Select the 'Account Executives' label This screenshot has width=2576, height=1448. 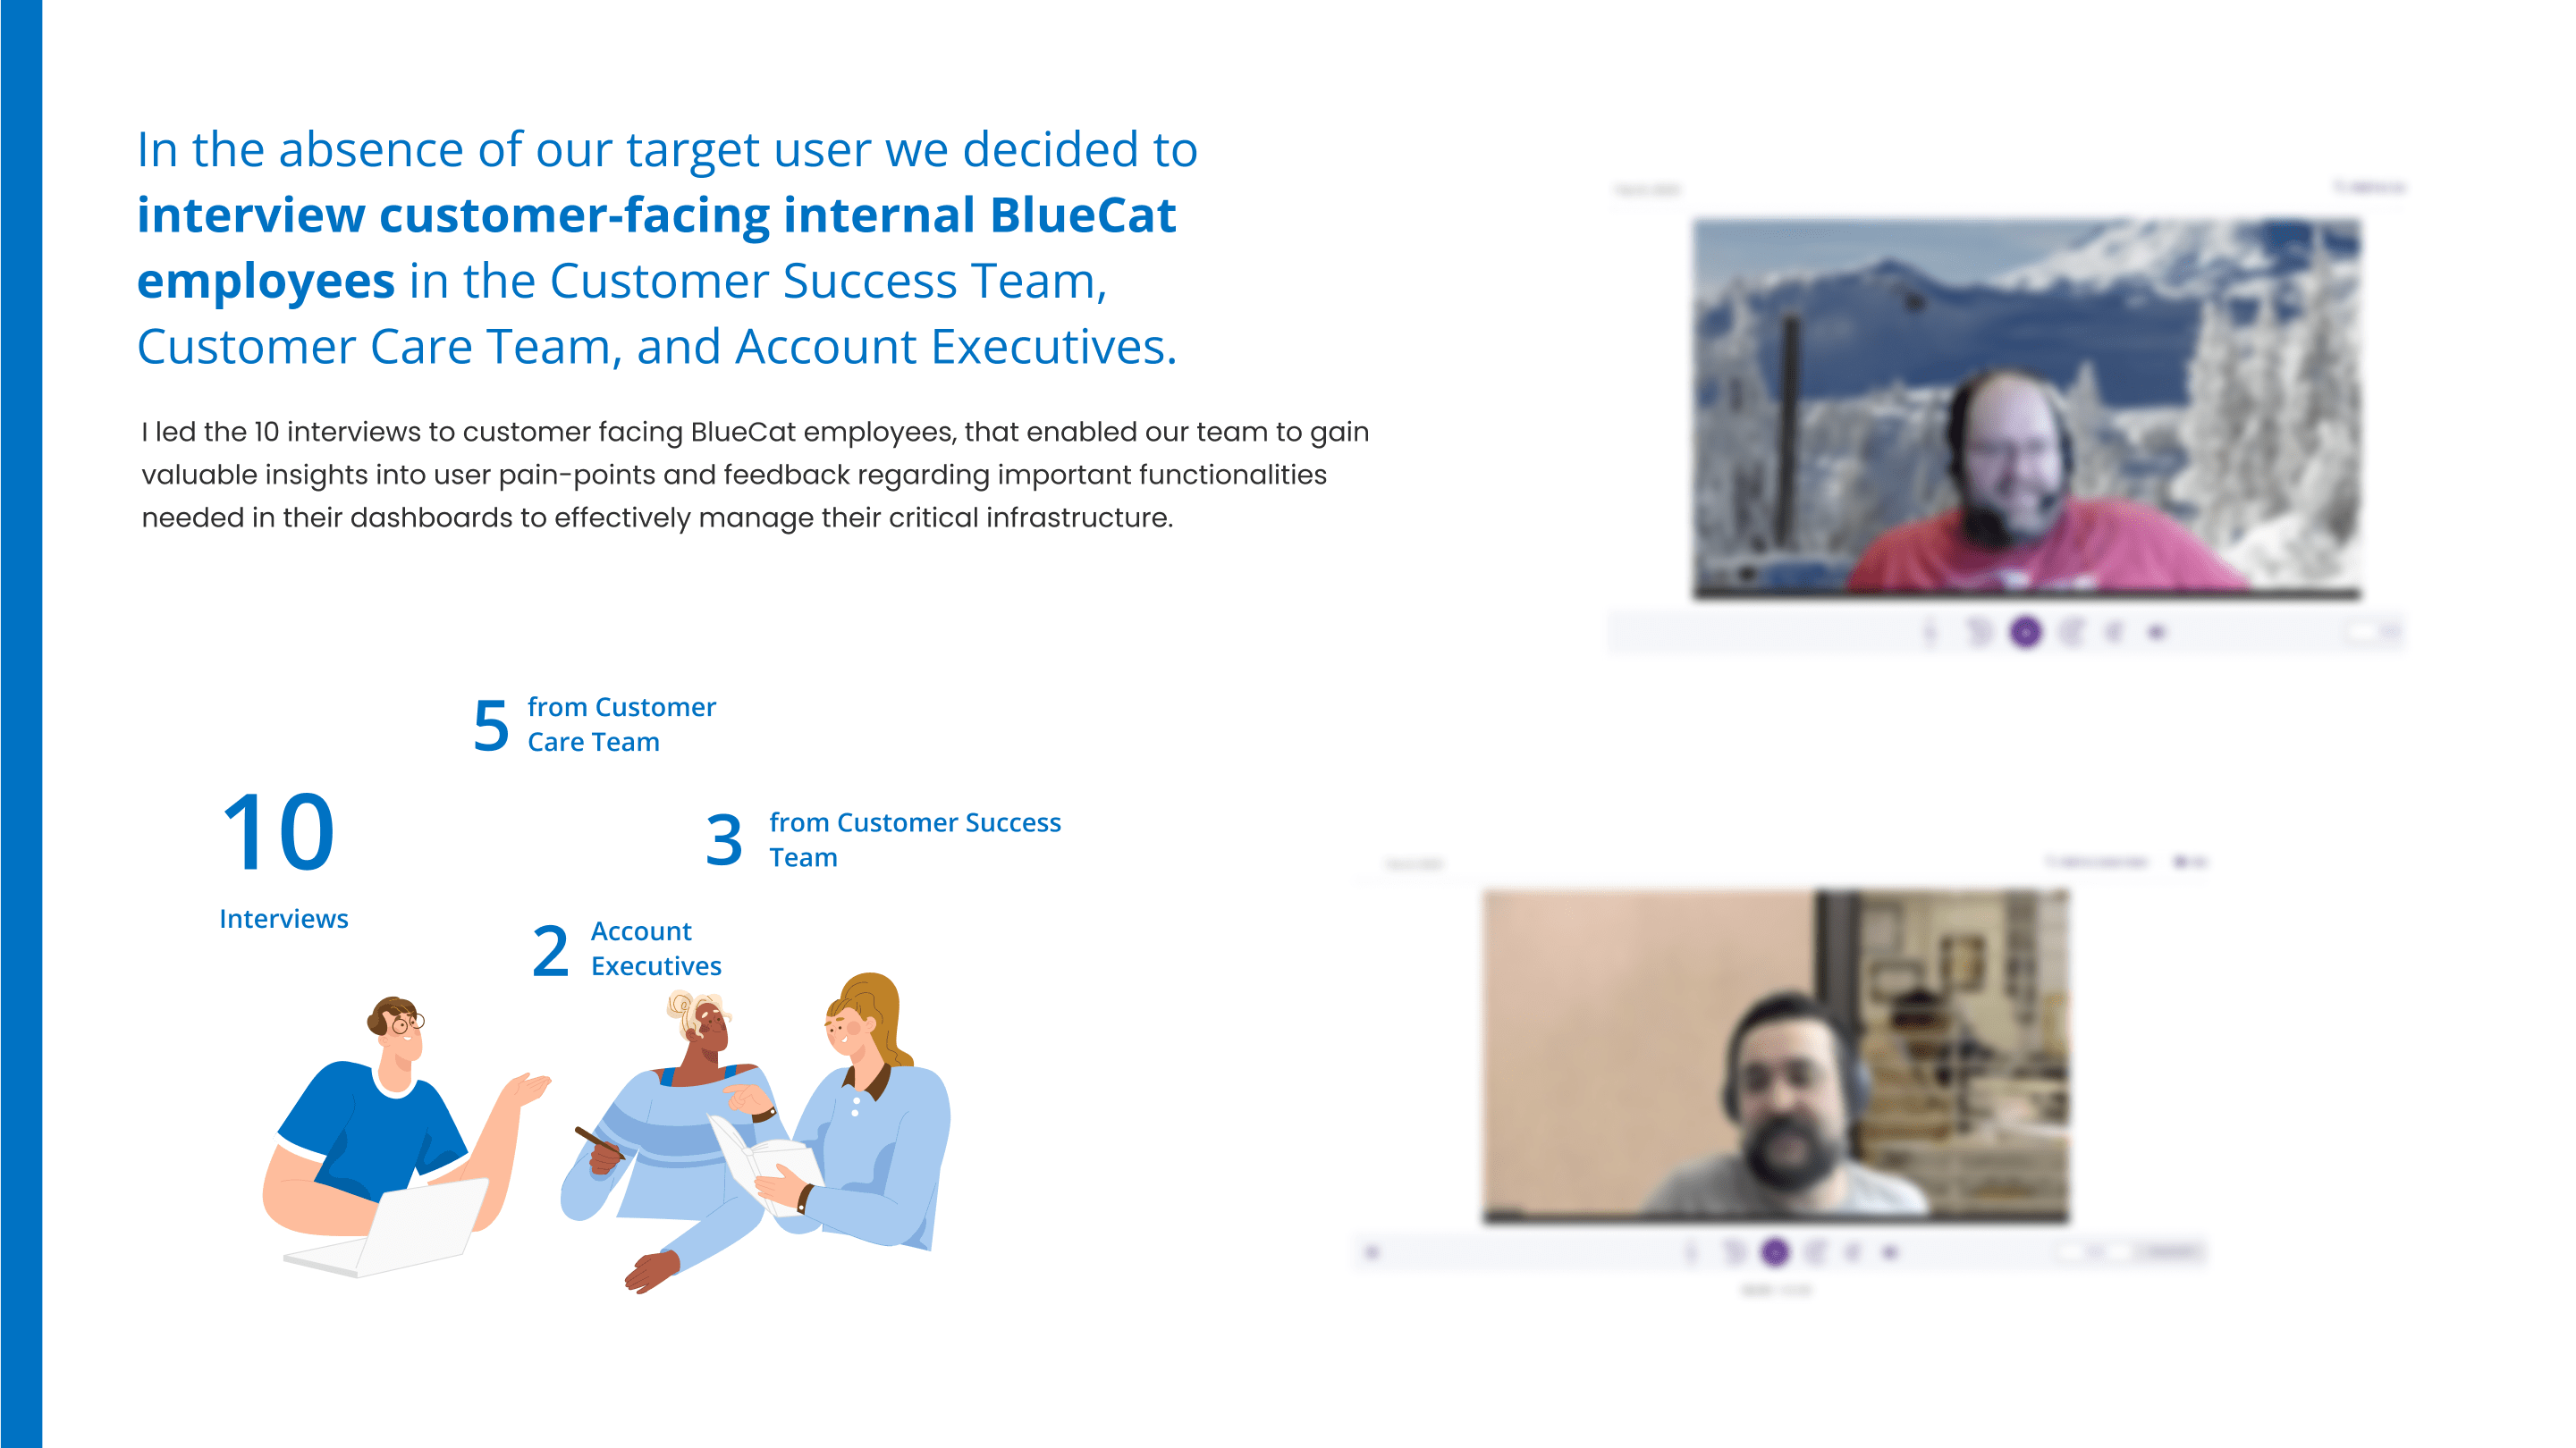coord(656,948)
